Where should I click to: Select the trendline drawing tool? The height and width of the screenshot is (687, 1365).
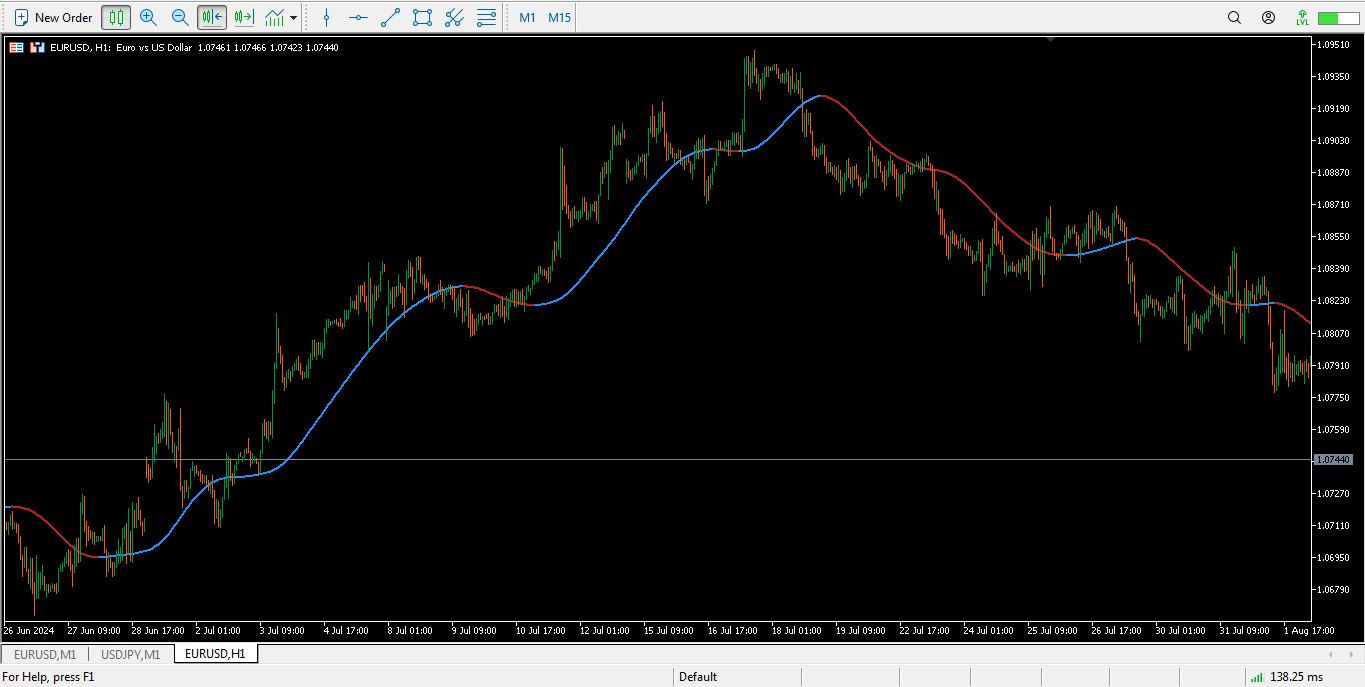(390, 17)
